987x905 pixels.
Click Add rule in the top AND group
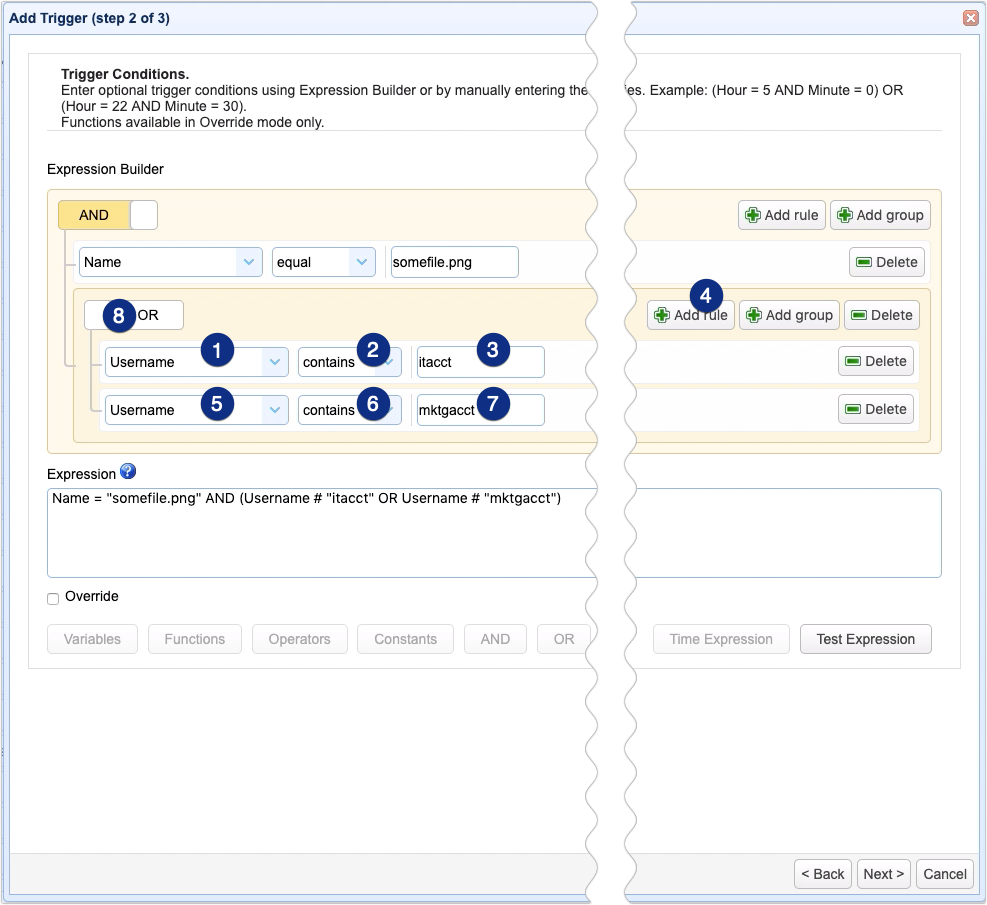click(x=781, y=215)
